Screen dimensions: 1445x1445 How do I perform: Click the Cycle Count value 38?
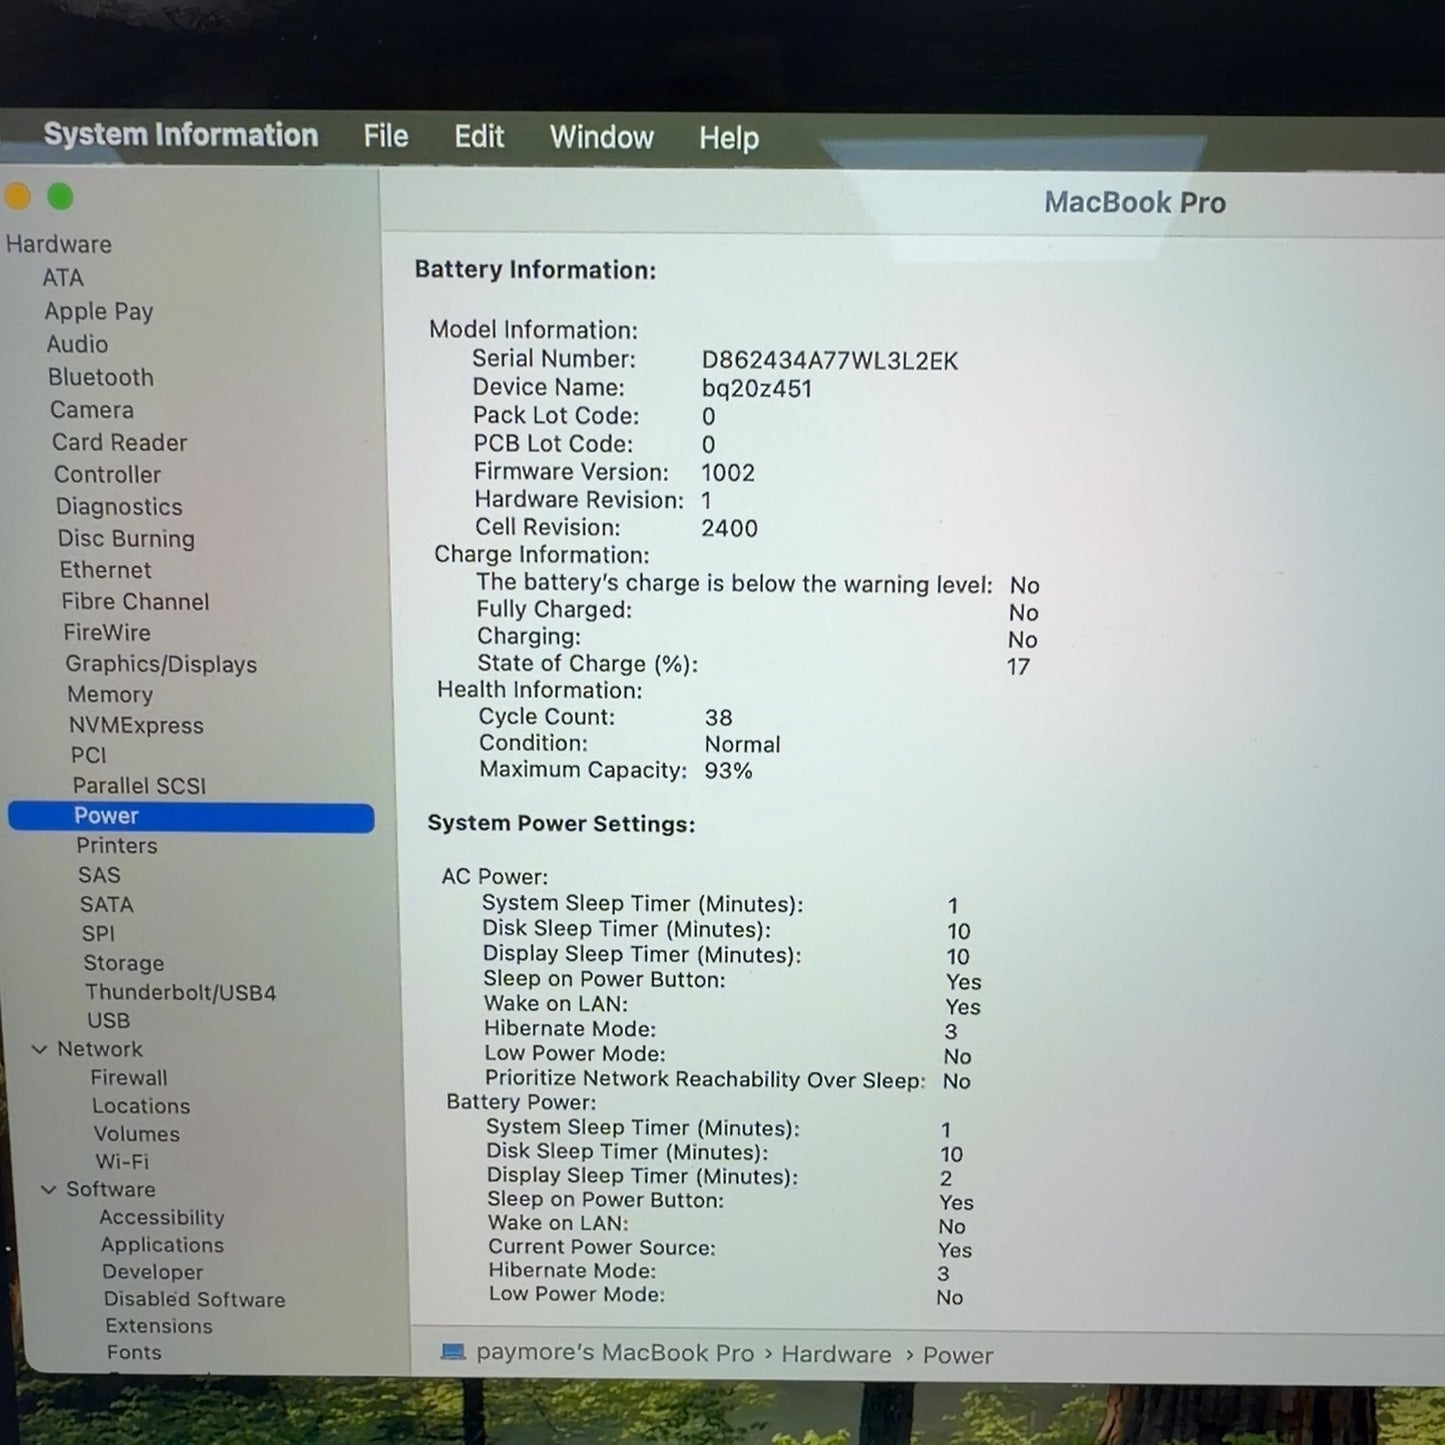(718, 718)
